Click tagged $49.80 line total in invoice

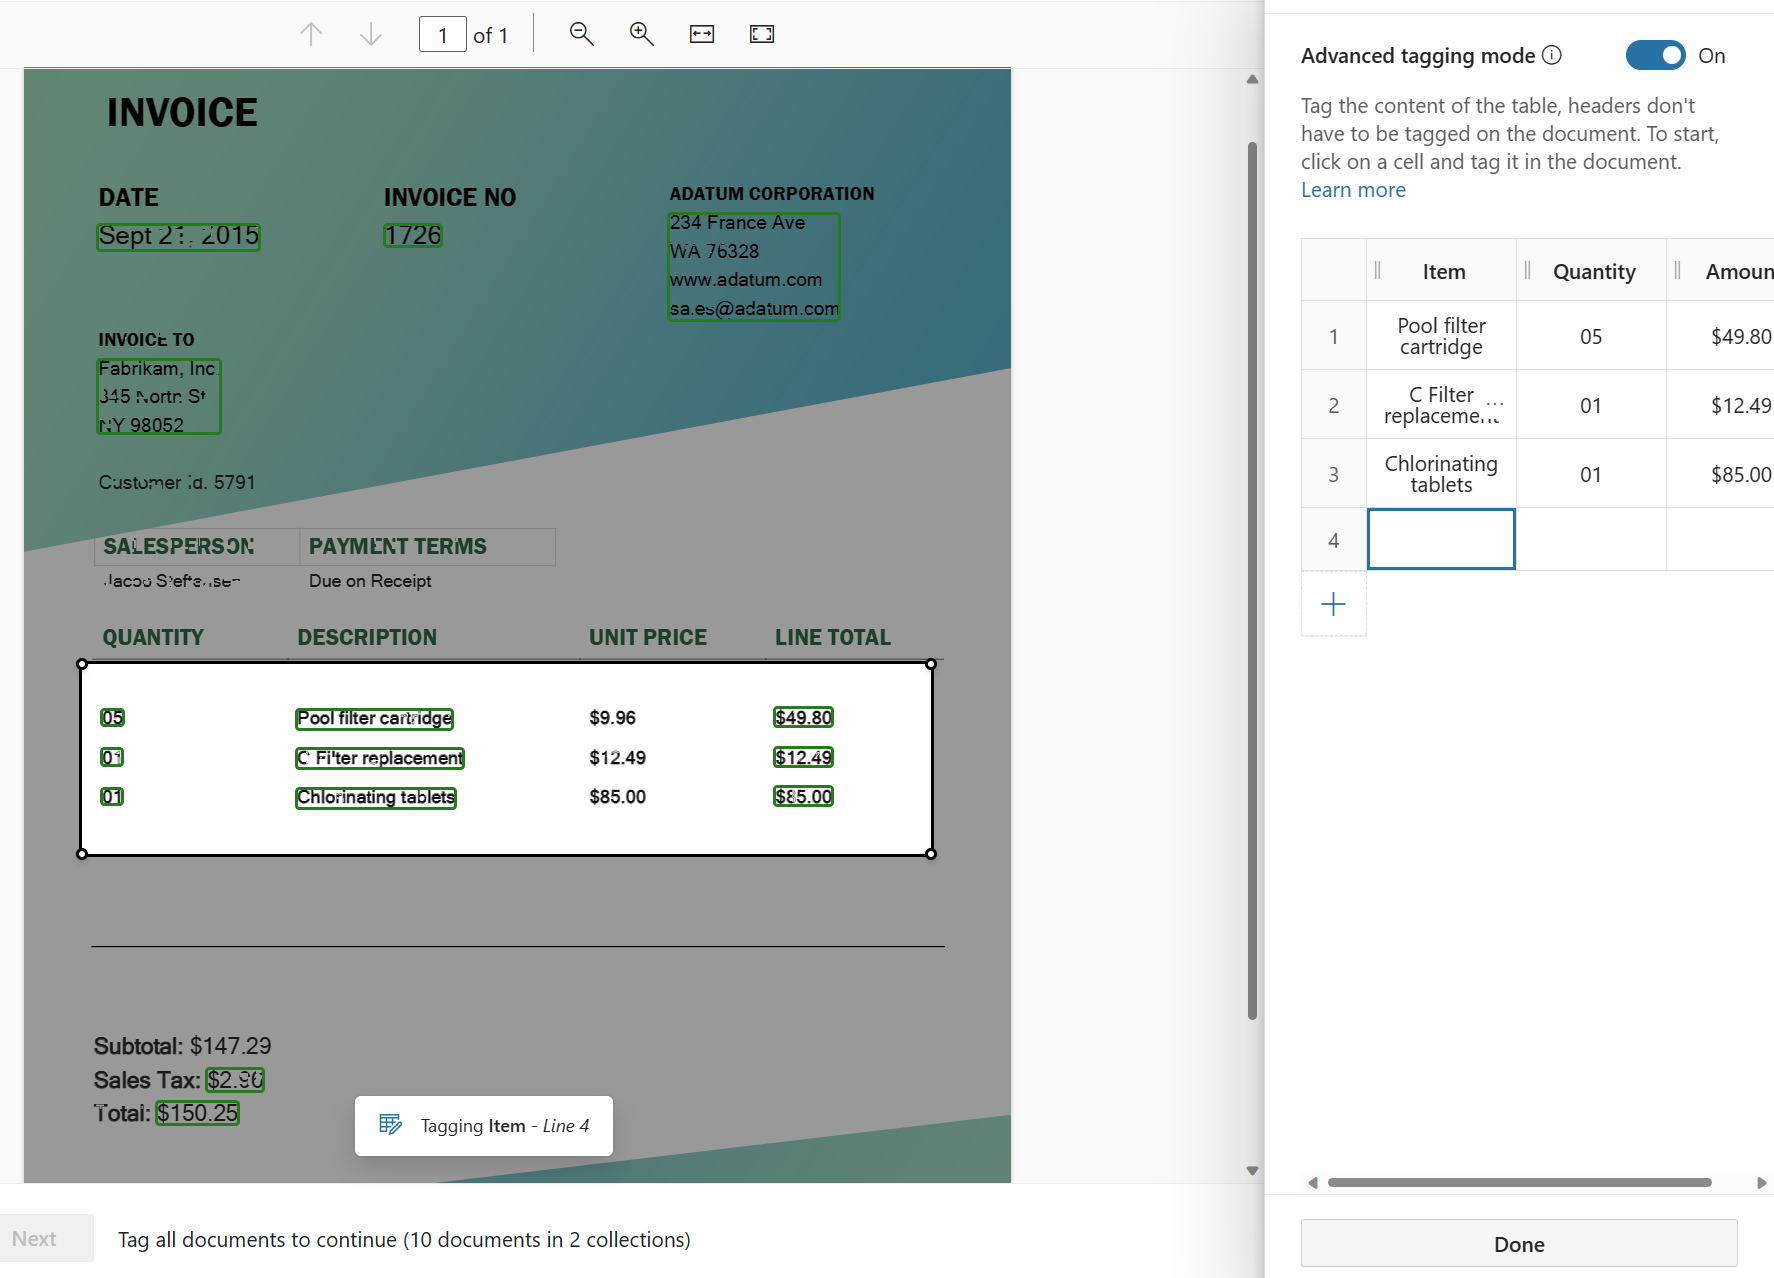803,717
